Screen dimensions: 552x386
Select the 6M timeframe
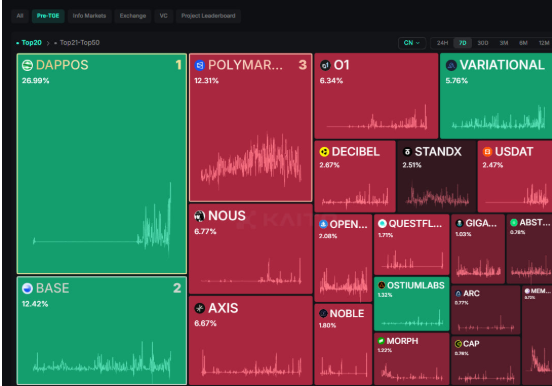pyautogui.click(x=523, y=43)
